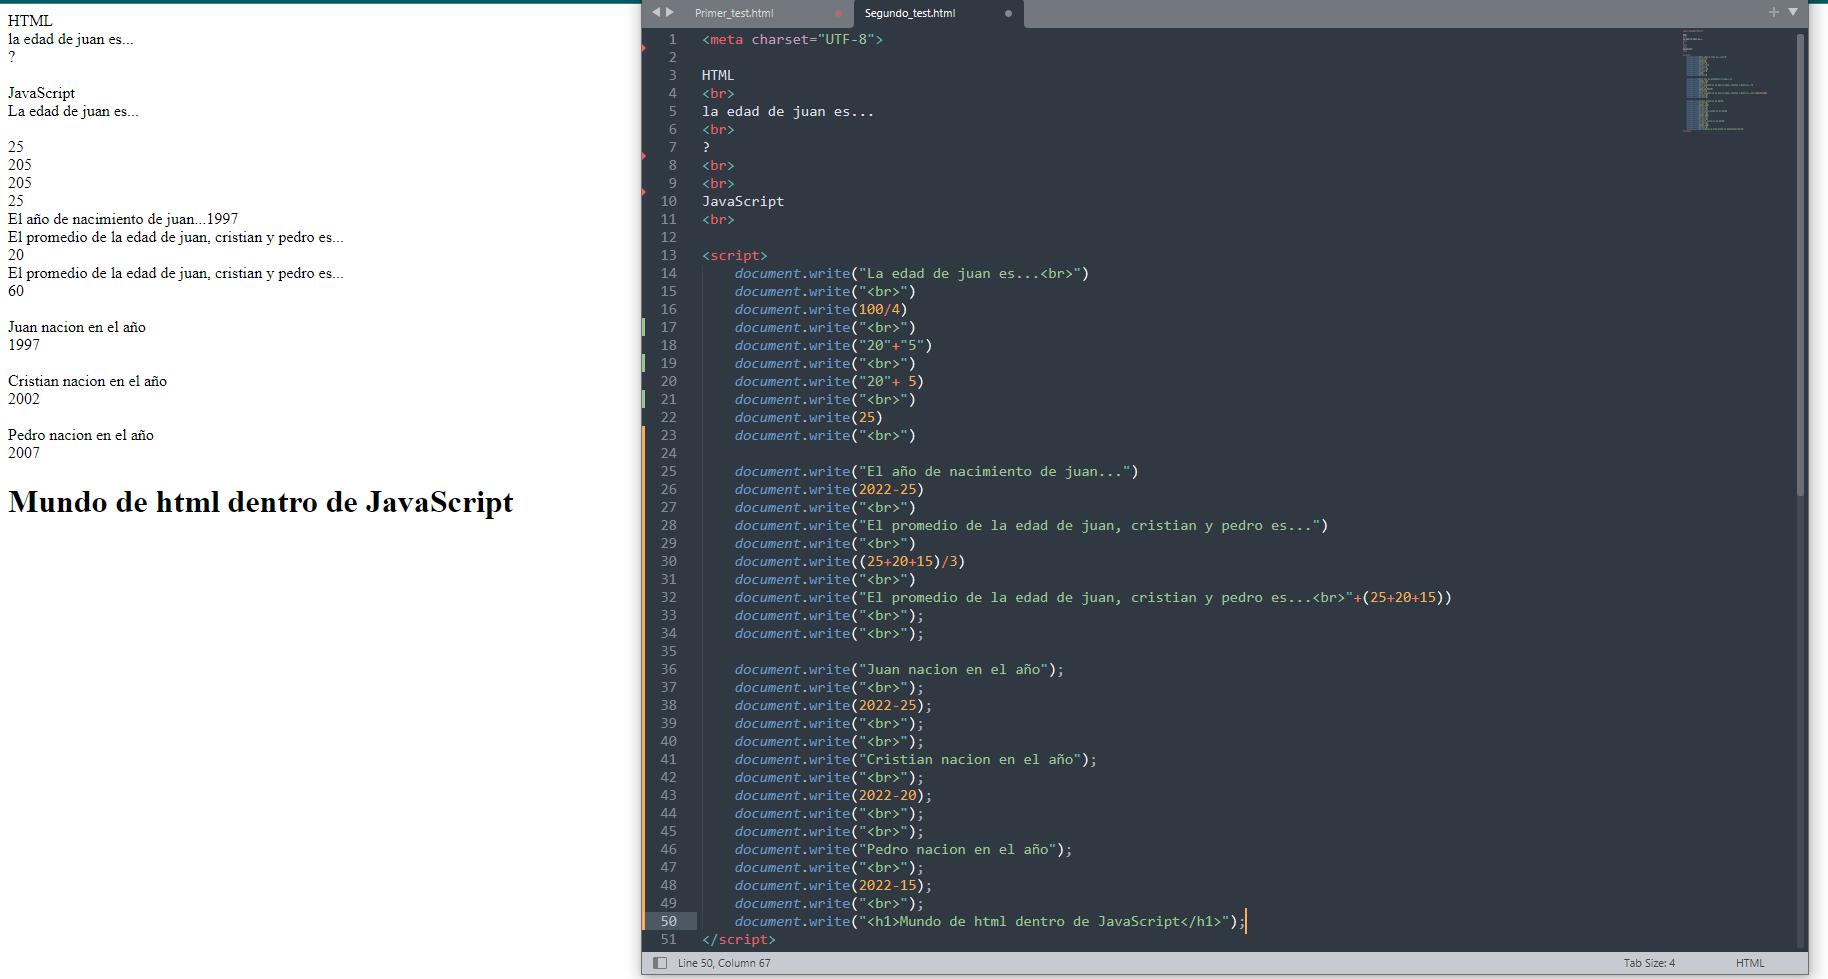The height and width of the screenshot is (979, 1828).
Task: Click the value 2007 in browser page
Action: (x=24, y=453)
